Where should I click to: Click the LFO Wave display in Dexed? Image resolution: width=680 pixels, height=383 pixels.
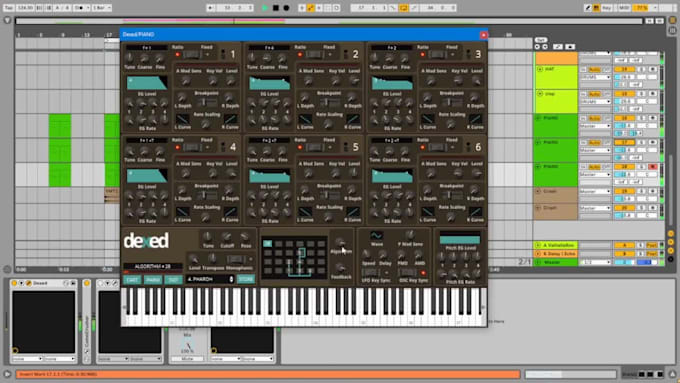click(376, 236)
